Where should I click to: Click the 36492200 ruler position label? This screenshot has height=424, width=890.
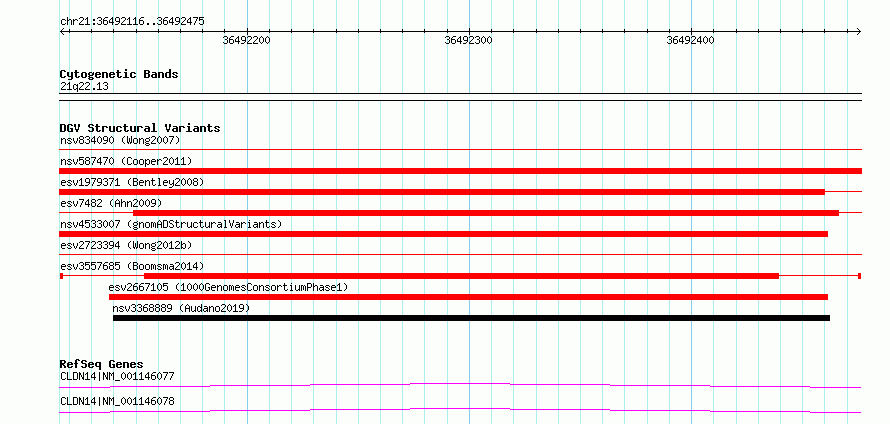[247, 40]
